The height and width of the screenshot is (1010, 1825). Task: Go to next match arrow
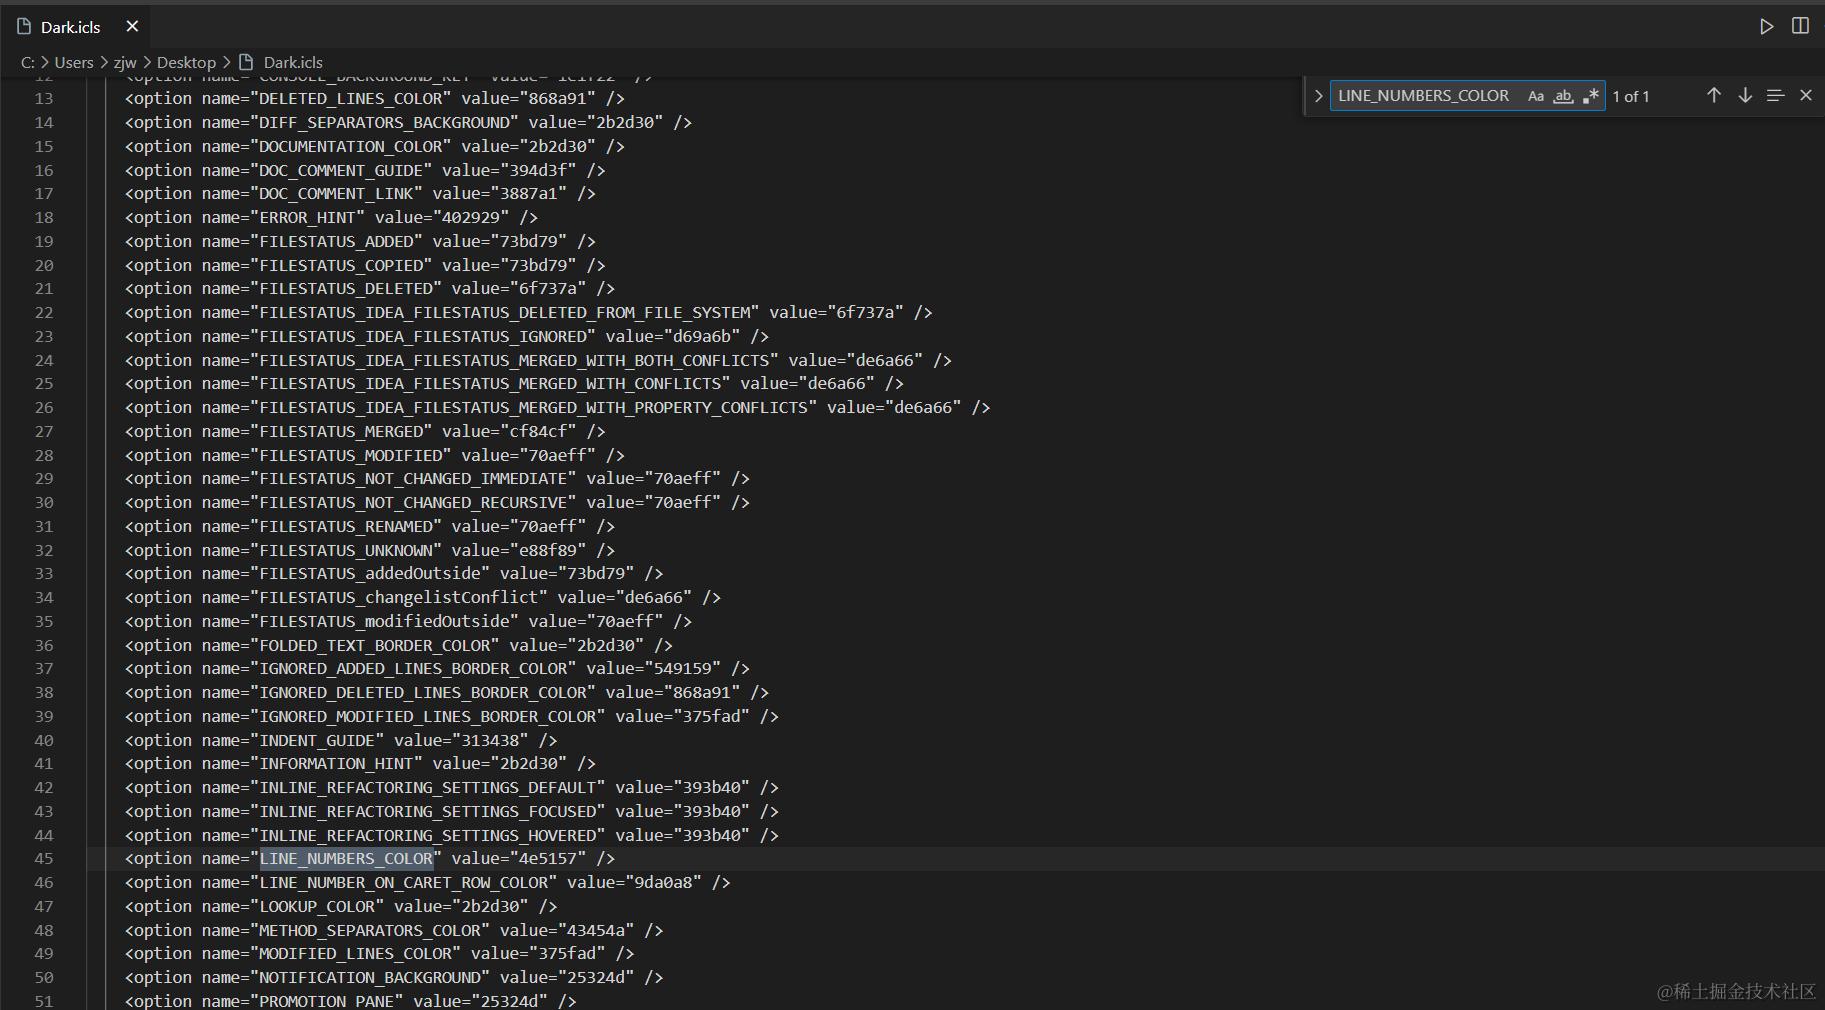[1745, 95]
